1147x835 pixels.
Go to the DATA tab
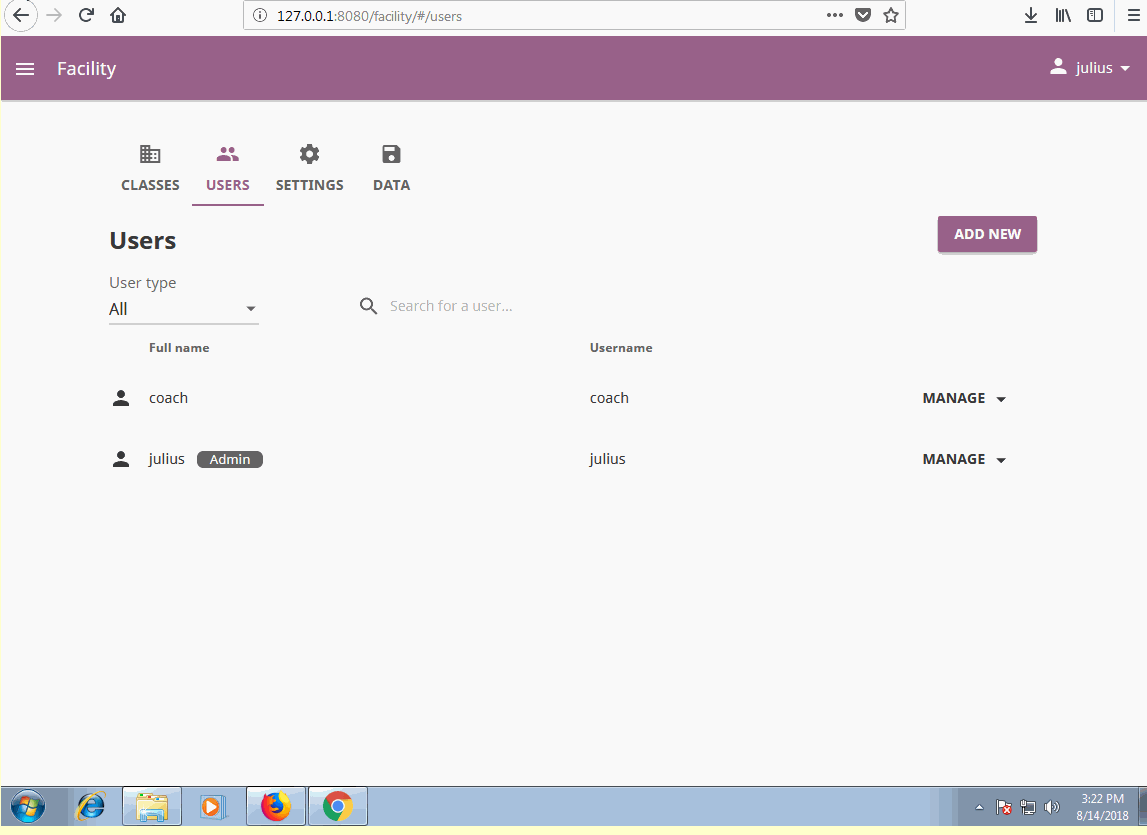[391, 169]
